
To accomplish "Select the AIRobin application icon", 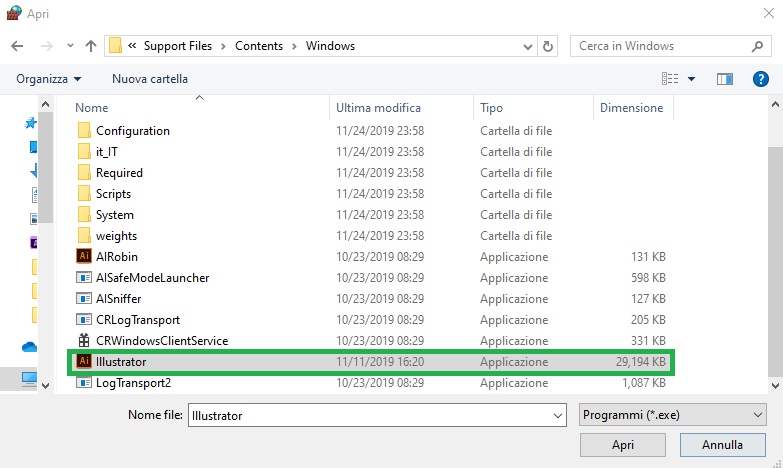I will point(84,256).
